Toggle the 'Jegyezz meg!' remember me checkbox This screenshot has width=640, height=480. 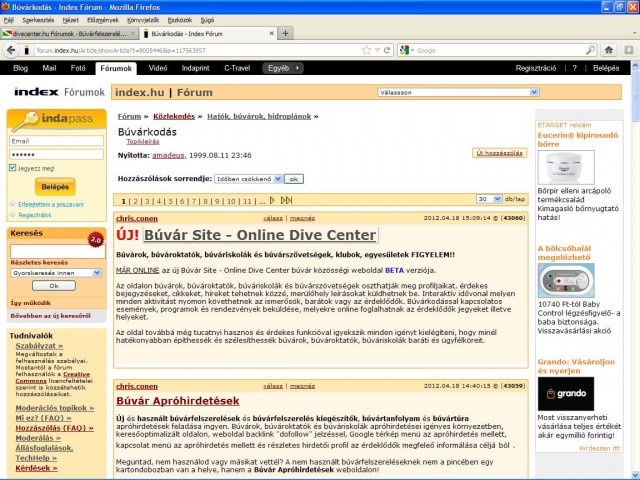click(x=13, y=168)
